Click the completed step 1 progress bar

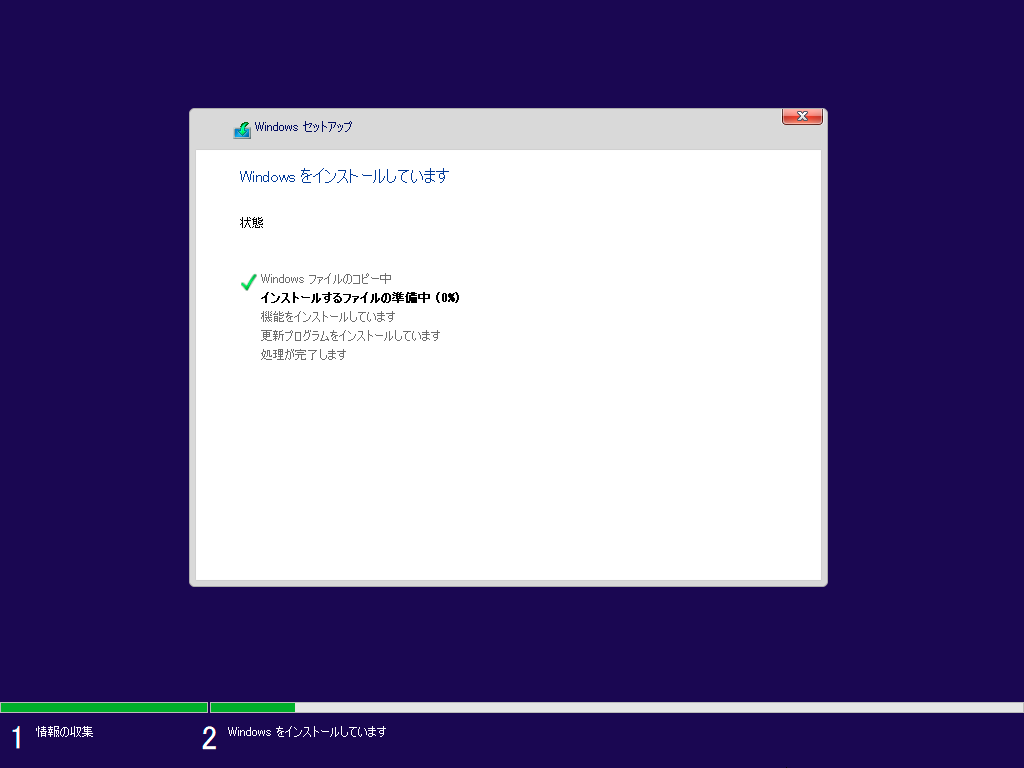(104, 707)
